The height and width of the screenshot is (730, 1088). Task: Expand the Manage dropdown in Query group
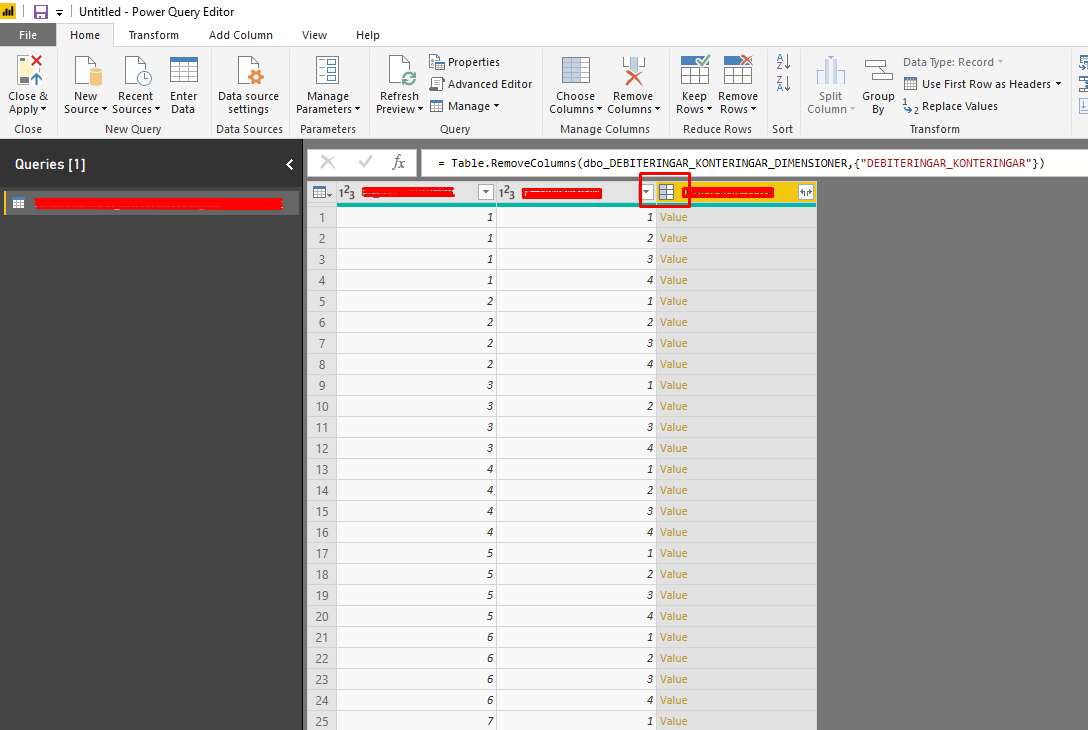(497, 106)
